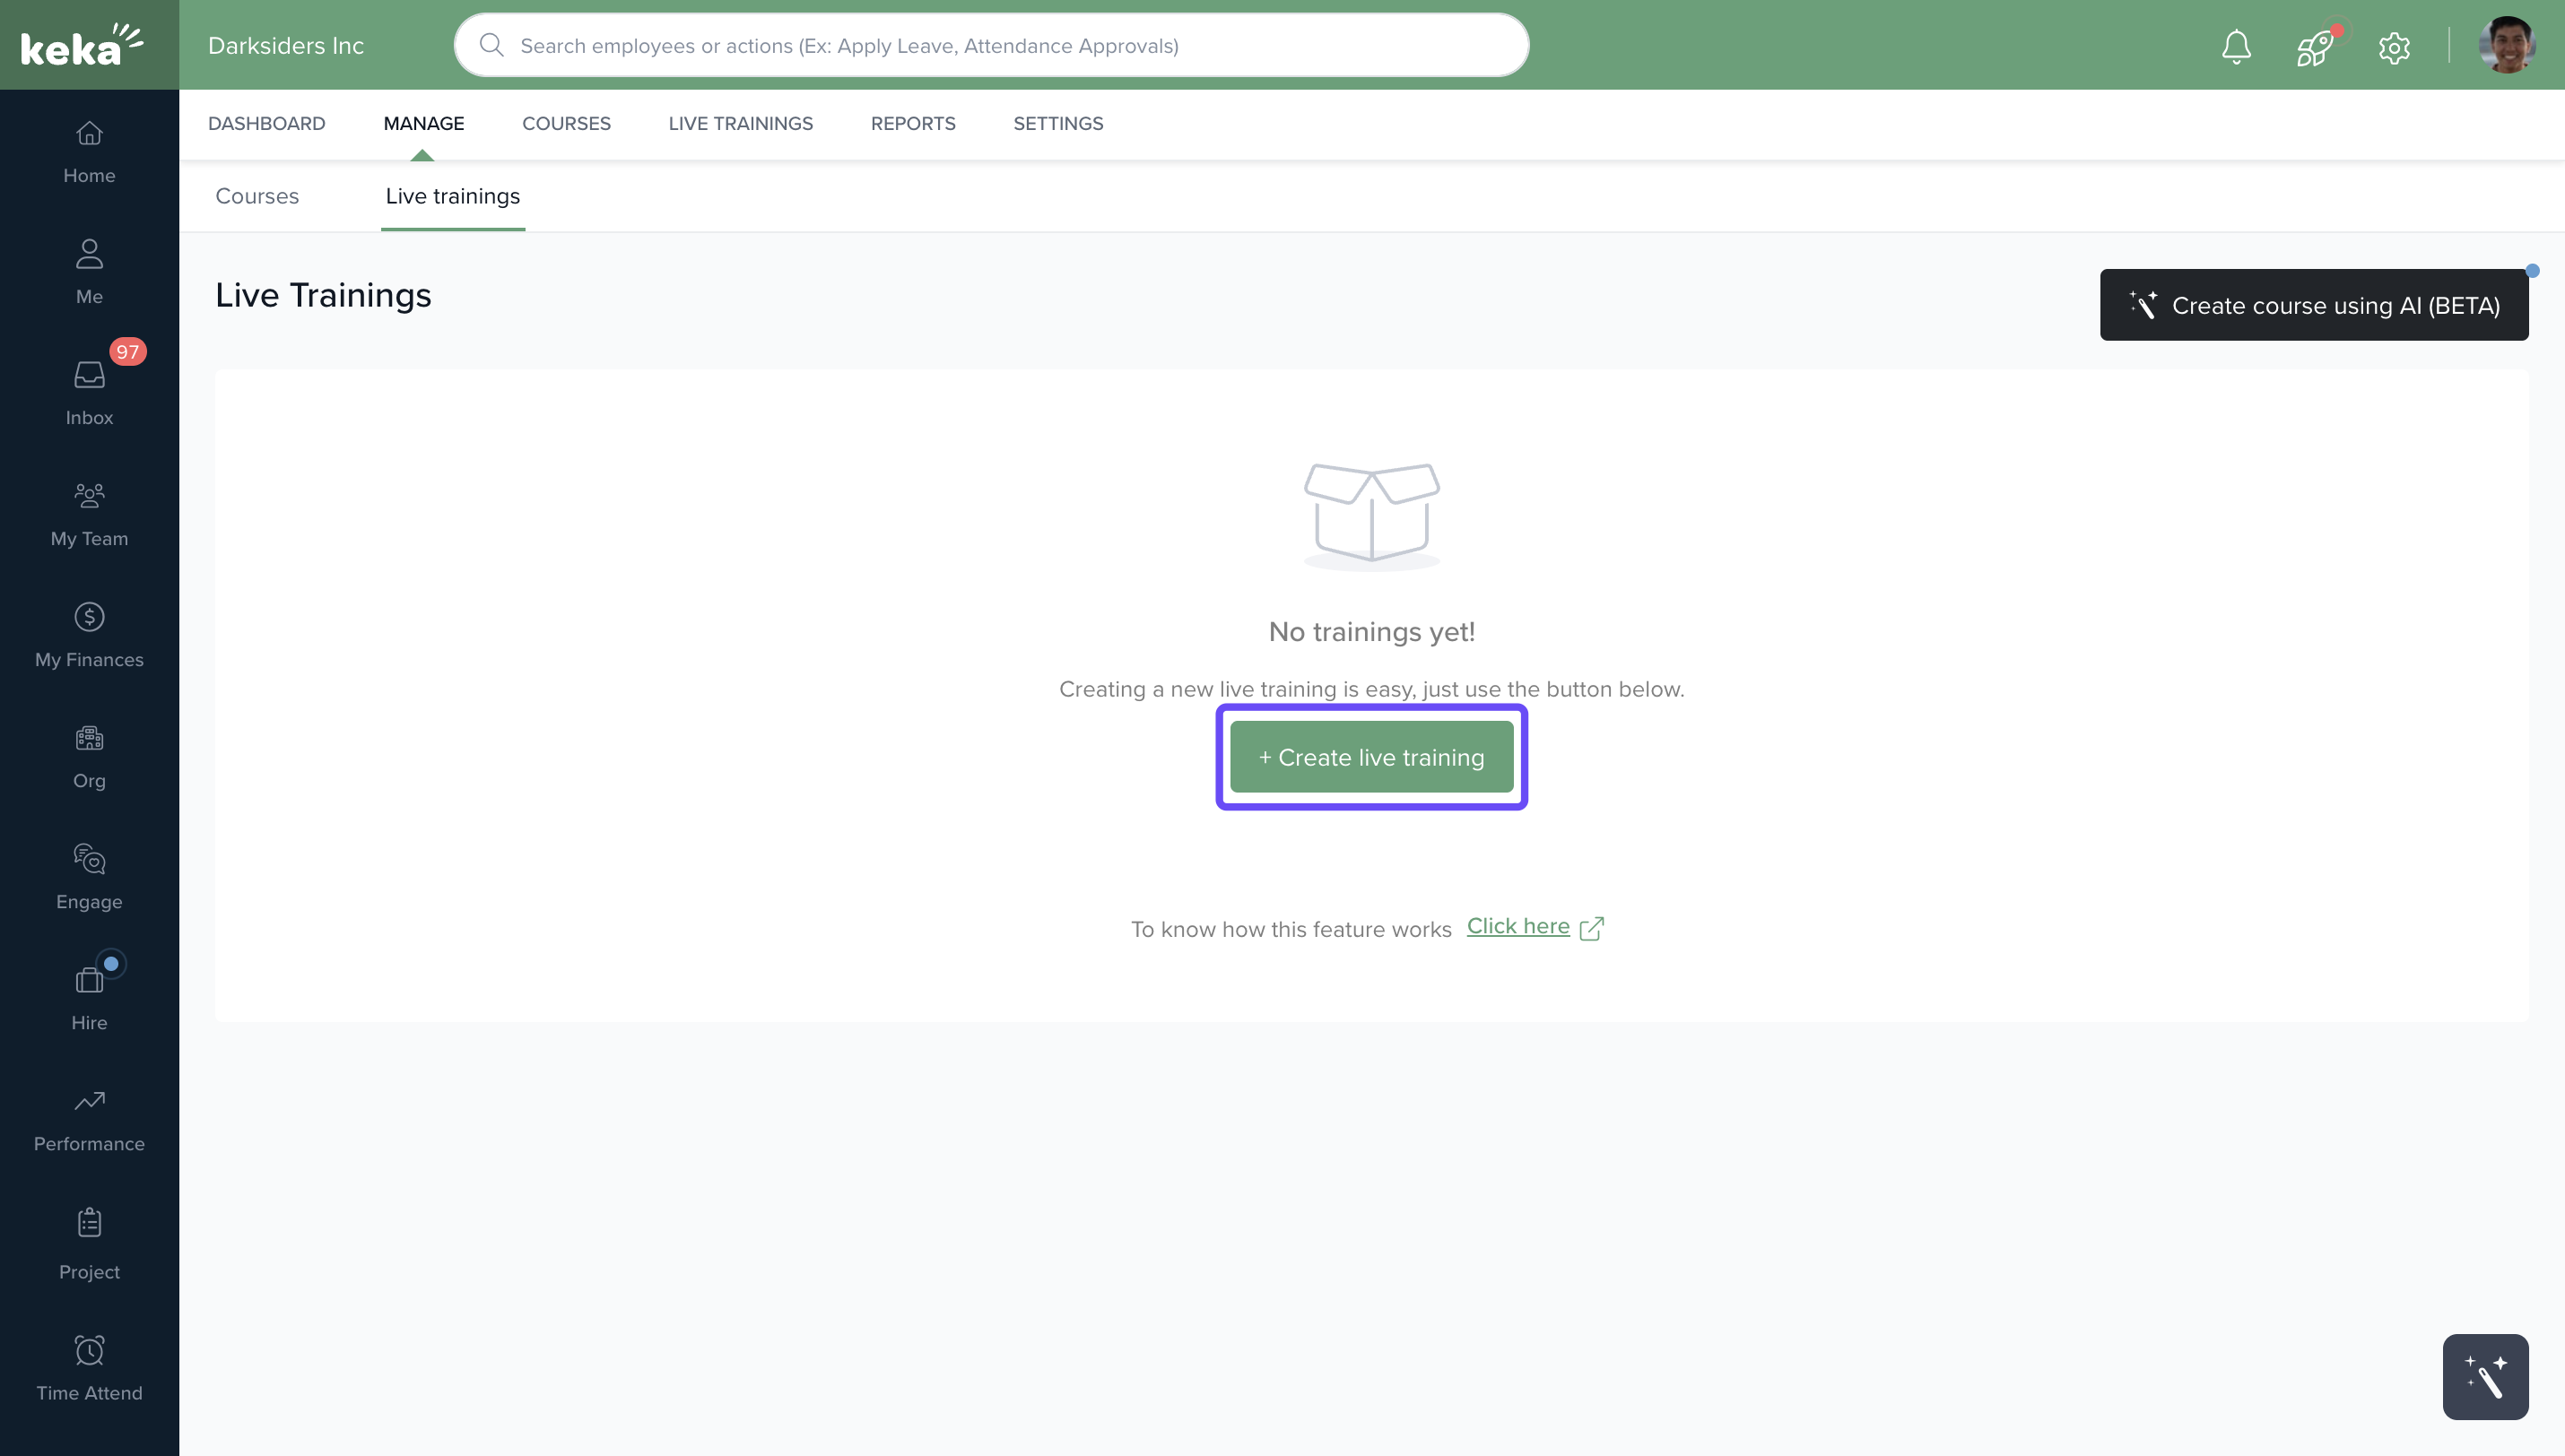Open the Engage sidebar icon

point(89,877)
